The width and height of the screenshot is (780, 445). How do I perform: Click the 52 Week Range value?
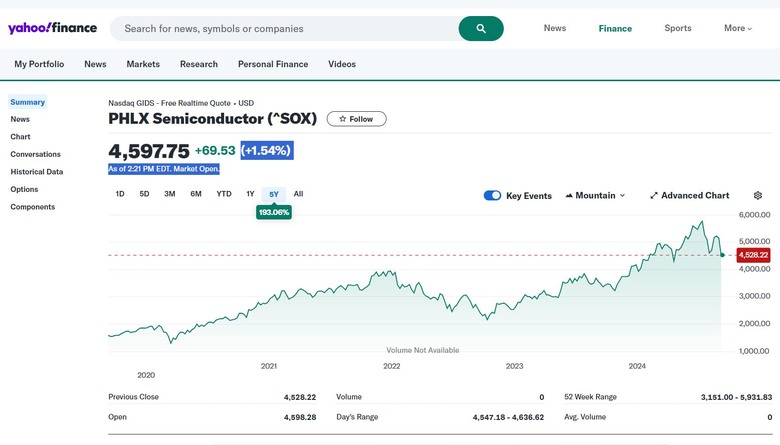(x=736, y=397)
